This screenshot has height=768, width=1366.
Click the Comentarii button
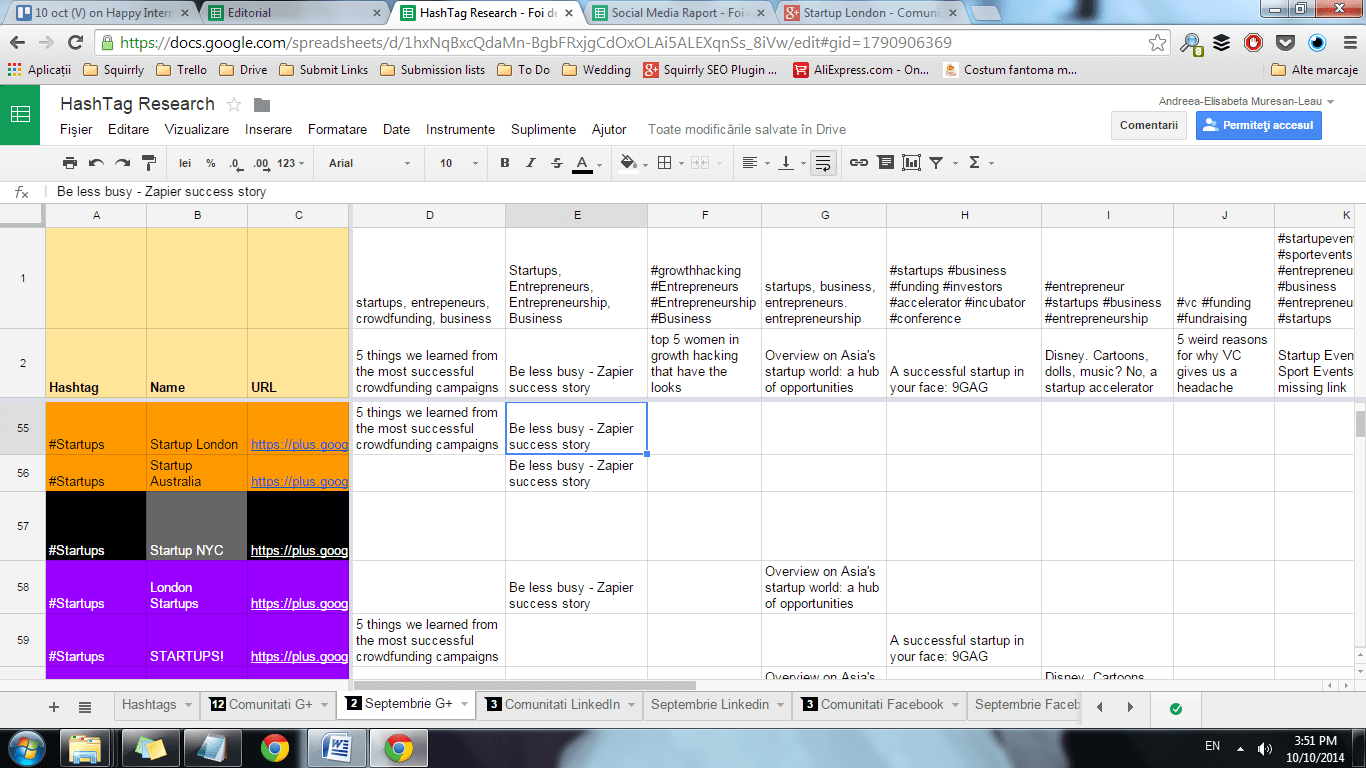click(x=1148, y=125)
